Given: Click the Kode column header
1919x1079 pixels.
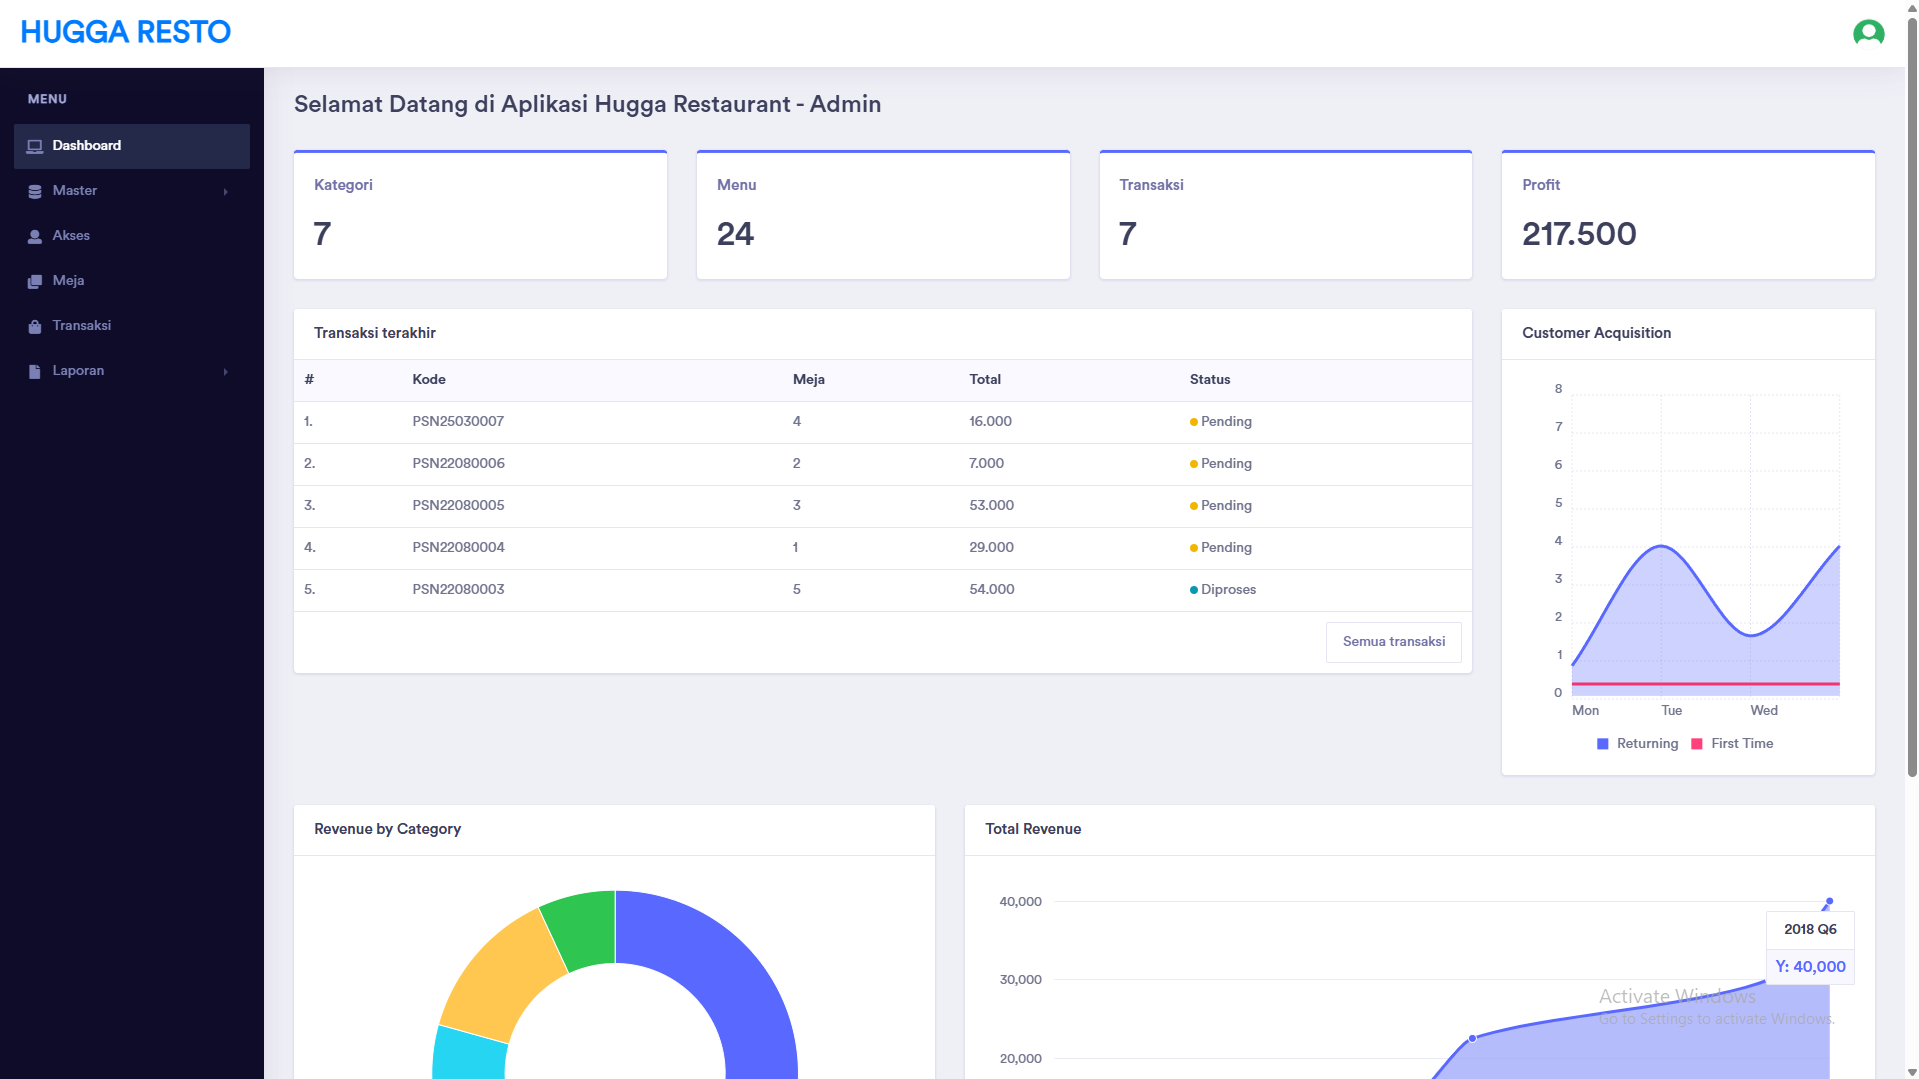Looking at the screenshot, I should click(x=429, y=380).
